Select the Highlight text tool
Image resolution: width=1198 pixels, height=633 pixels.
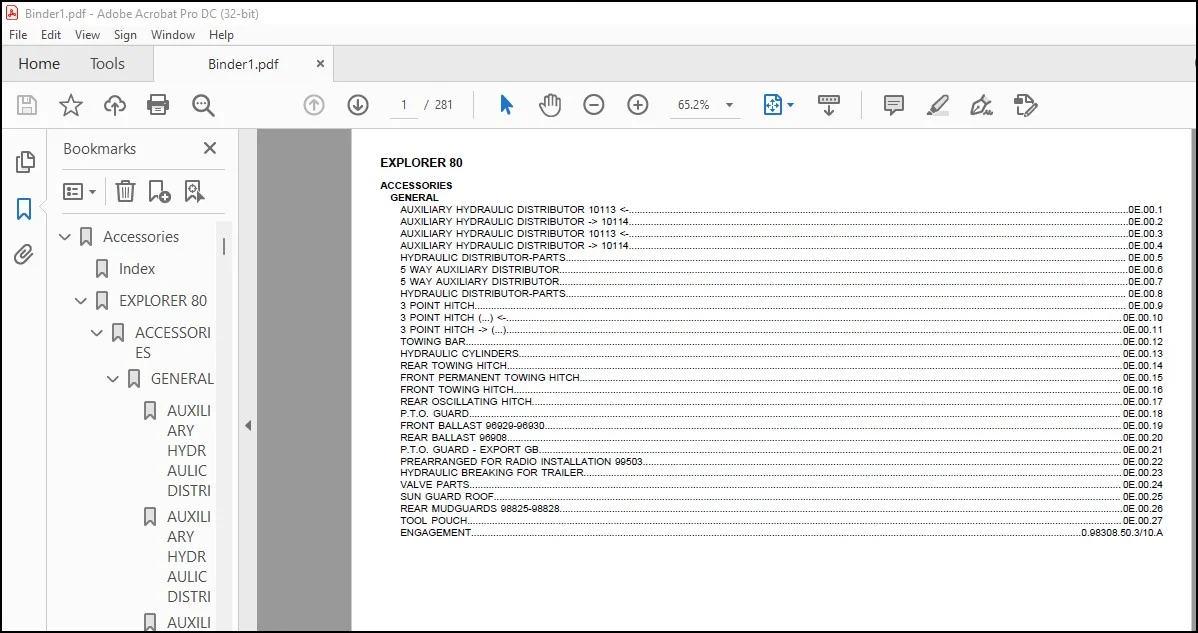pyautogui.click(x=937, y=105)
